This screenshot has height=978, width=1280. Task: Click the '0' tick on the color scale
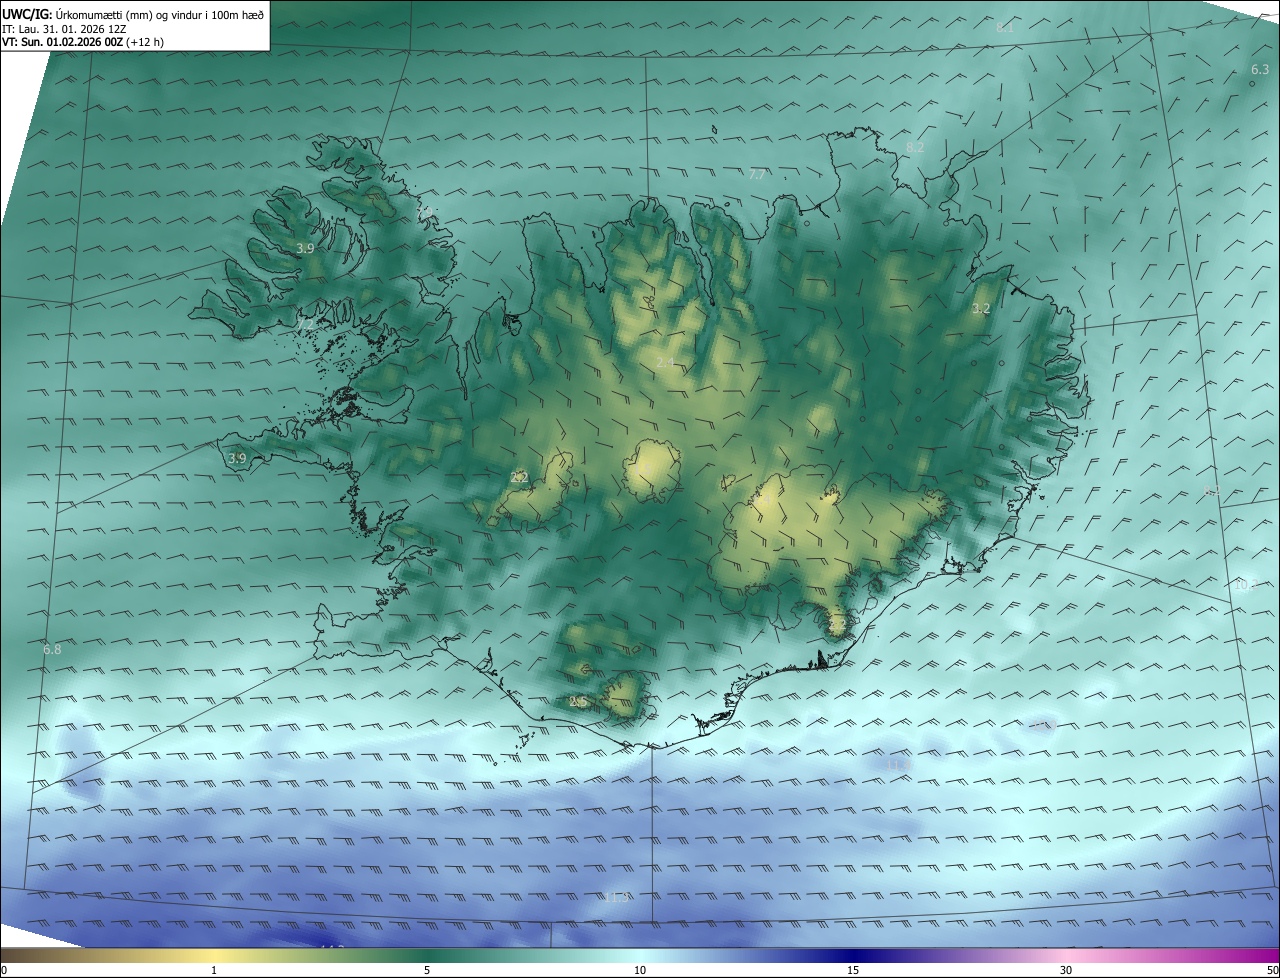4,970
